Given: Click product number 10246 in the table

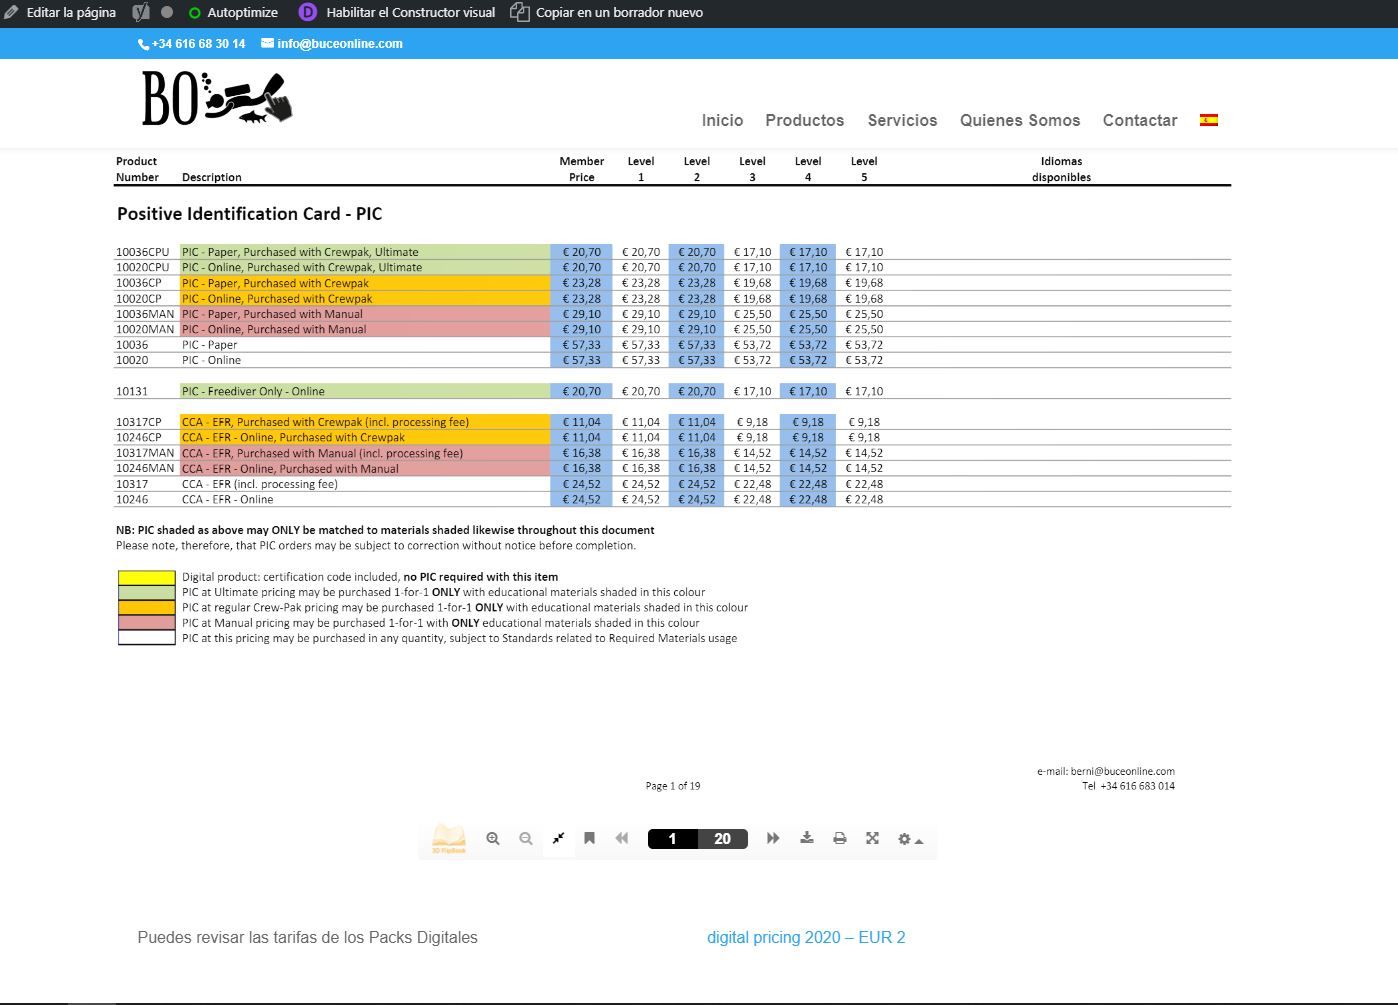Looking at the screenshot, I should (x=132, y=499).
